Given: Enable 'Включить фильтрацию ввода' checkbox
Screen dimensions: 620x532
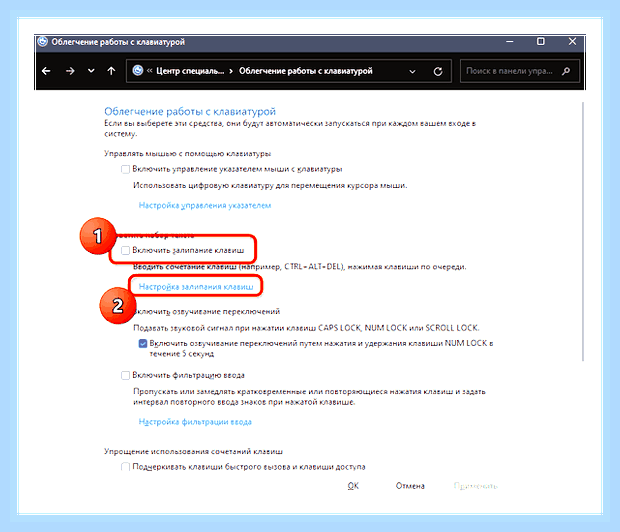Looking at the screenshot, I should [125, 375].
